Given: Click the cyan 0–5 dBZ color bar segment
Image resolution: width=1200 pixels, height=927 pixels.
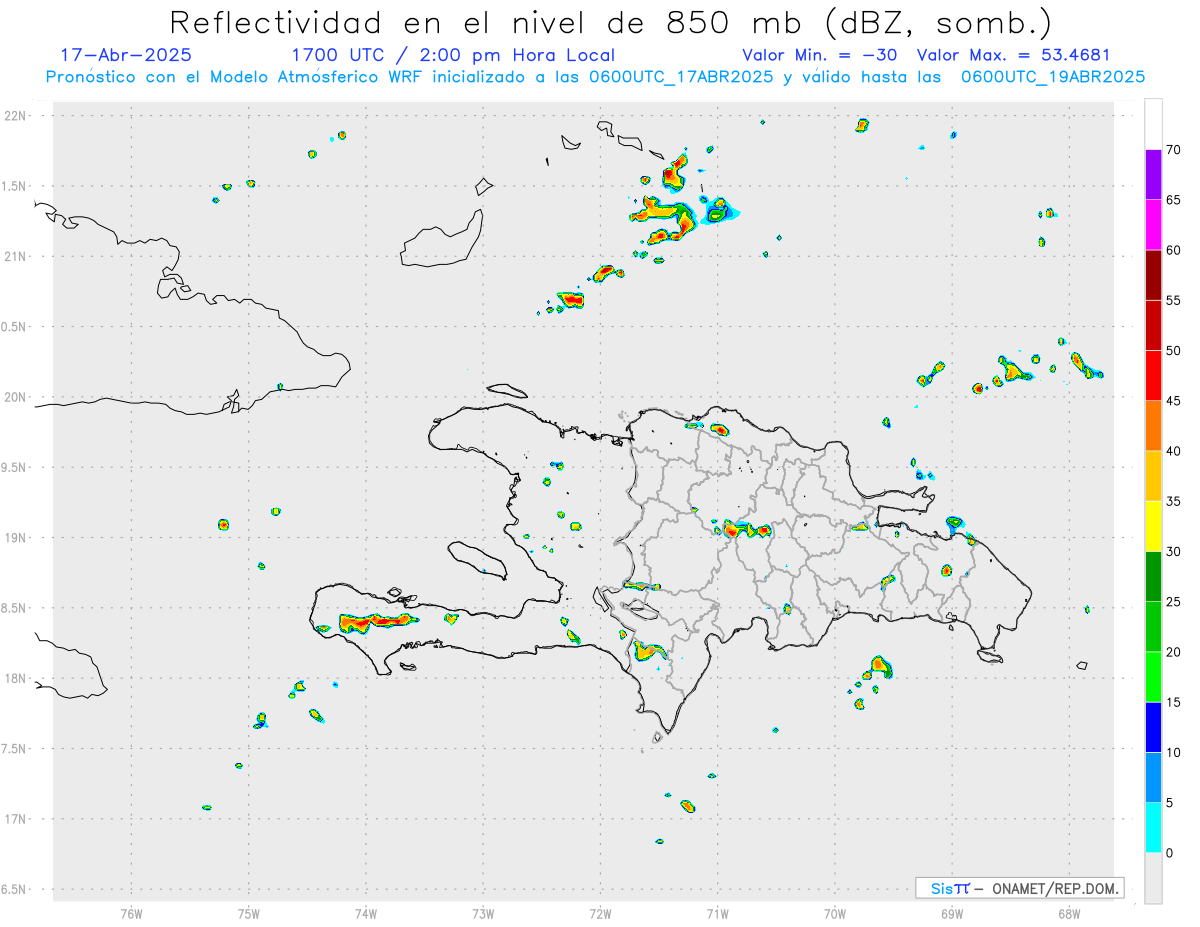Looking at the screenshot, I should (x=1153, y=827).
